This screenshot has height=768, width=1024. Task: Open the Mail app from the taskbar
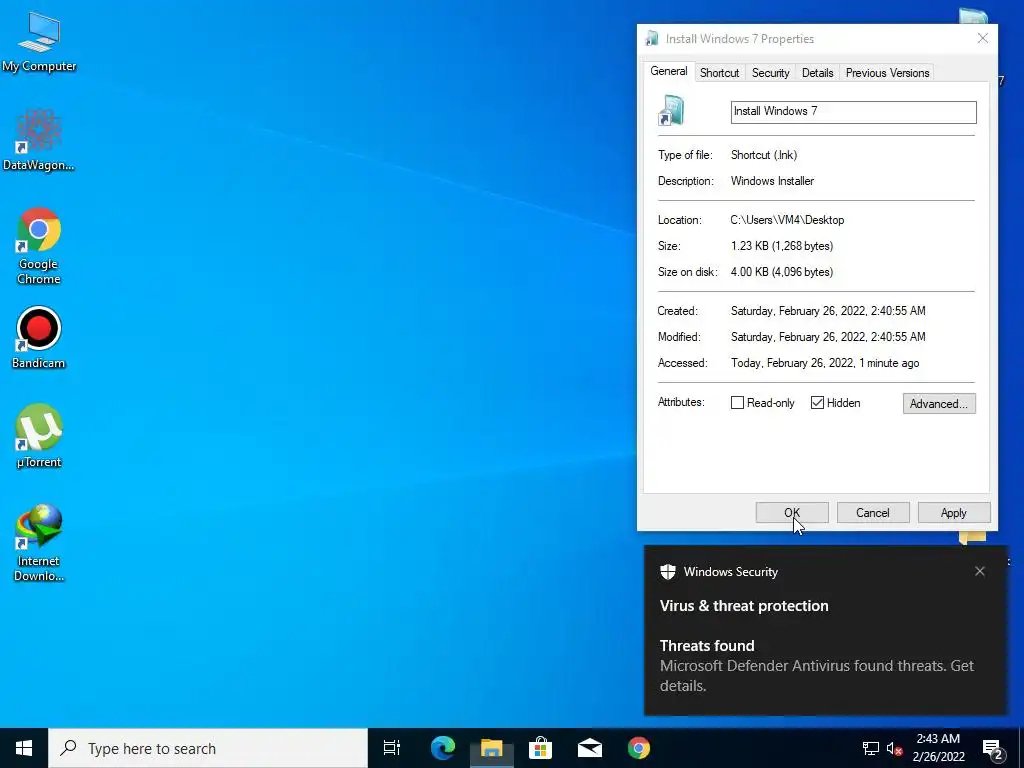tap(590, 748)
